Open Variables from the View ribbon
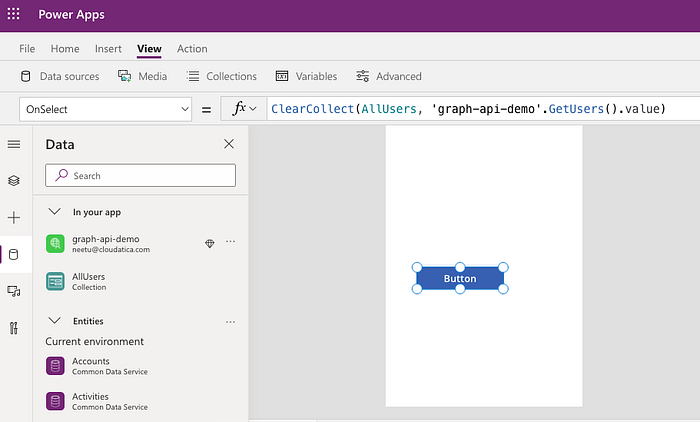 click(x=316, y=76)
